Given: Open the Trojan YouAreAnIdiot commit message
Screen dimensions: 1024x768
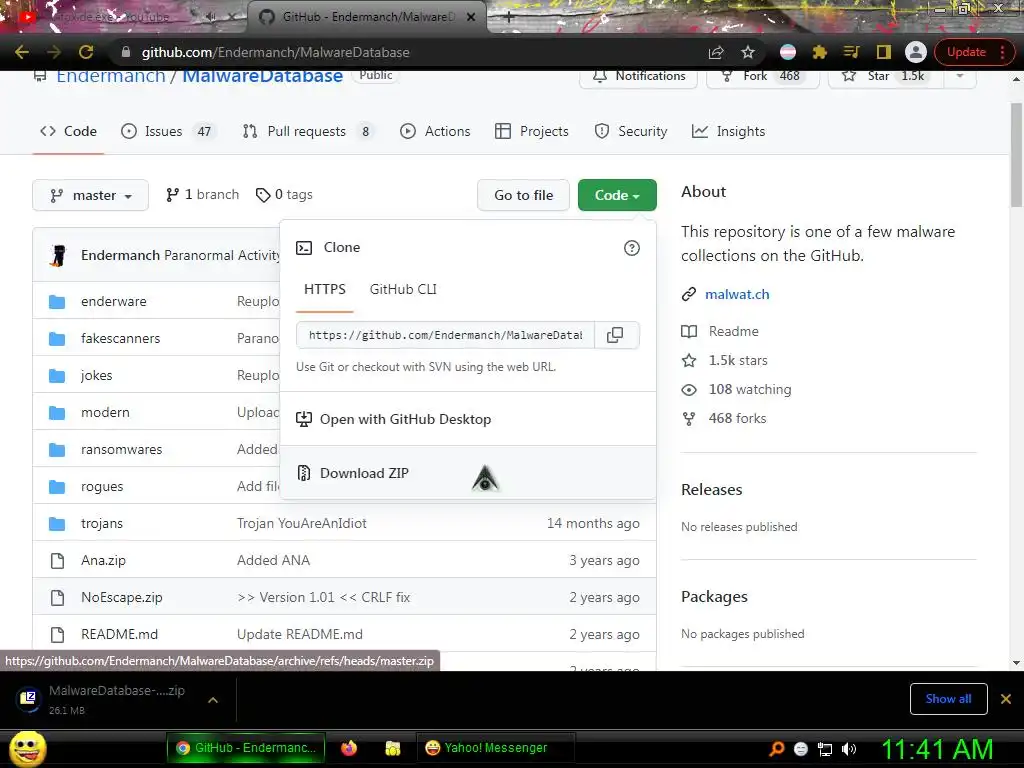Looking at the screenshot, I should coord(301,523).
